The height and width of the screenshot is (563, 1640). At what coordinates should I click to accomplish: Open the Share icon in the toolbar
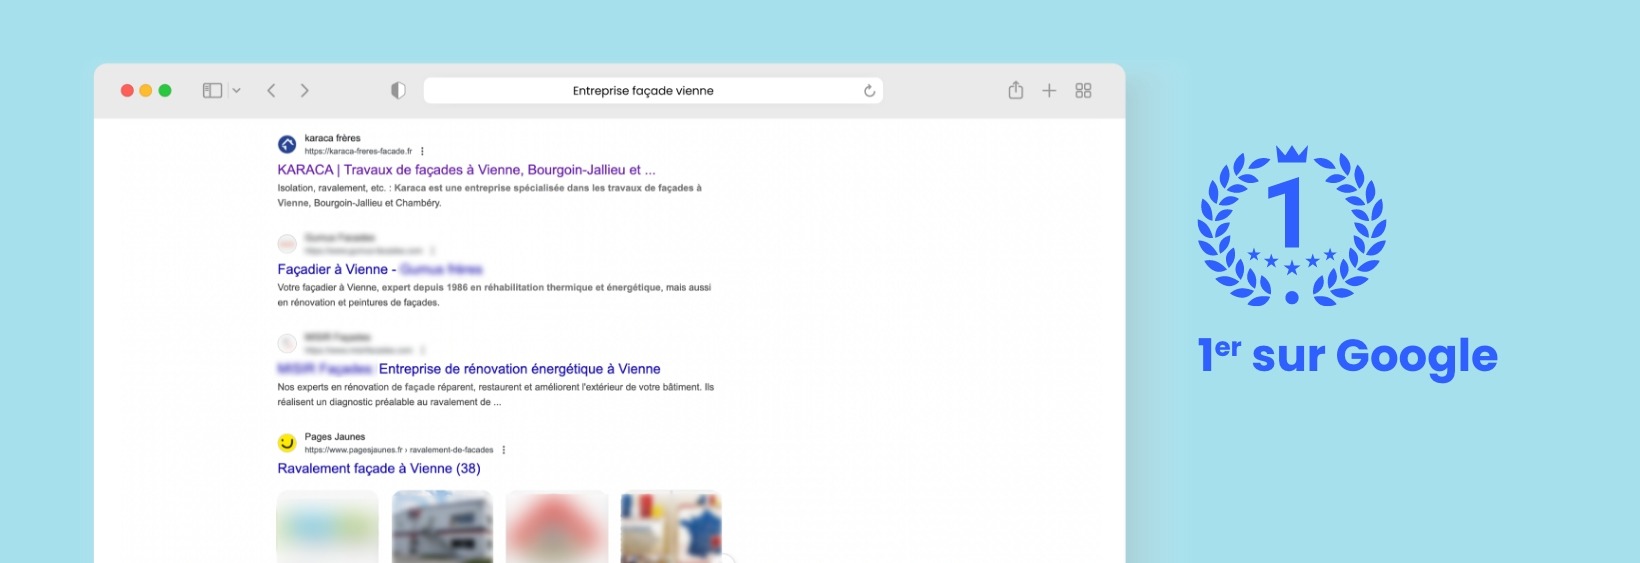point(1016,90)
